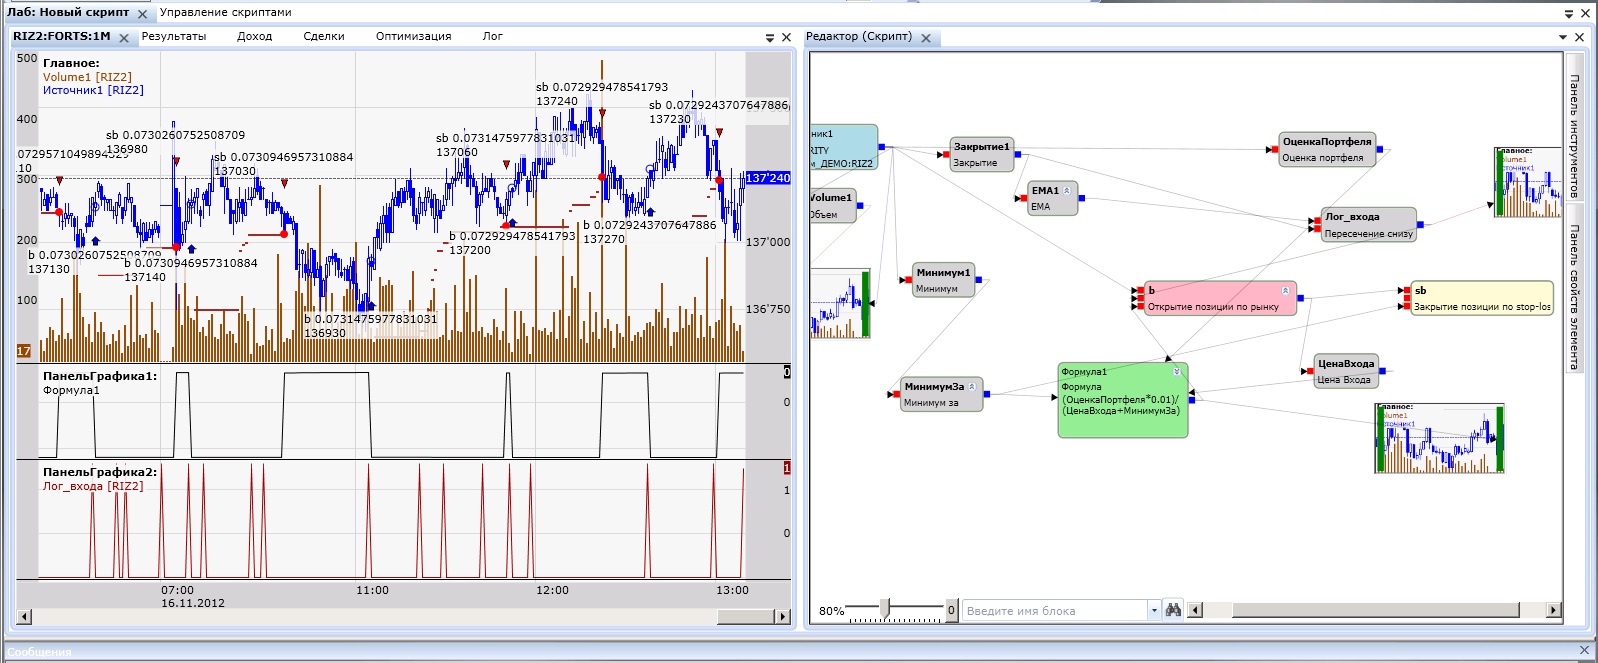The width and height of the screenshot is (1598, 663).
Task: Collapse the EMA1 block with chevron icon
Action: (1067, 190)
